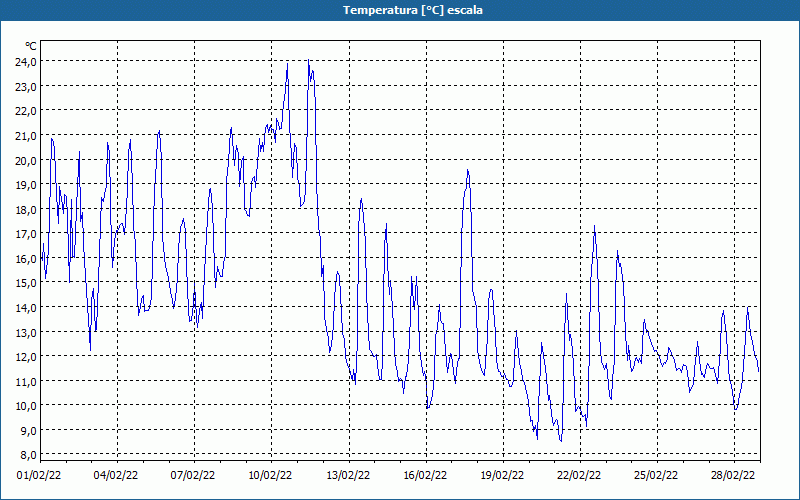Click the 11,0 y-axis value

pyautogui.click(x=27, y=381)
